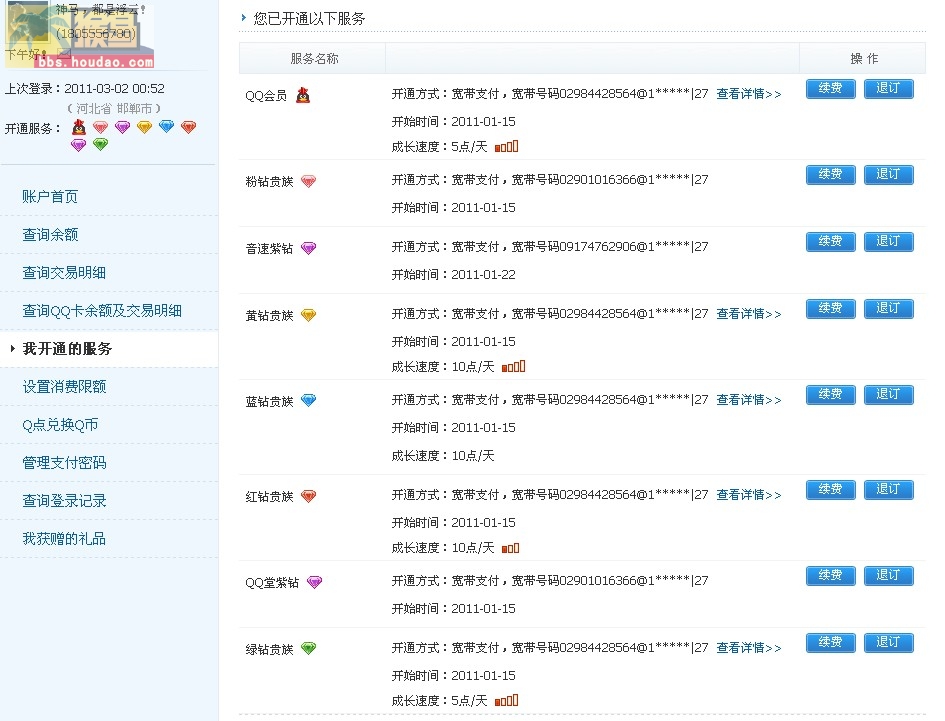Click 续费 button for 音速紫钻

point(830,241)
